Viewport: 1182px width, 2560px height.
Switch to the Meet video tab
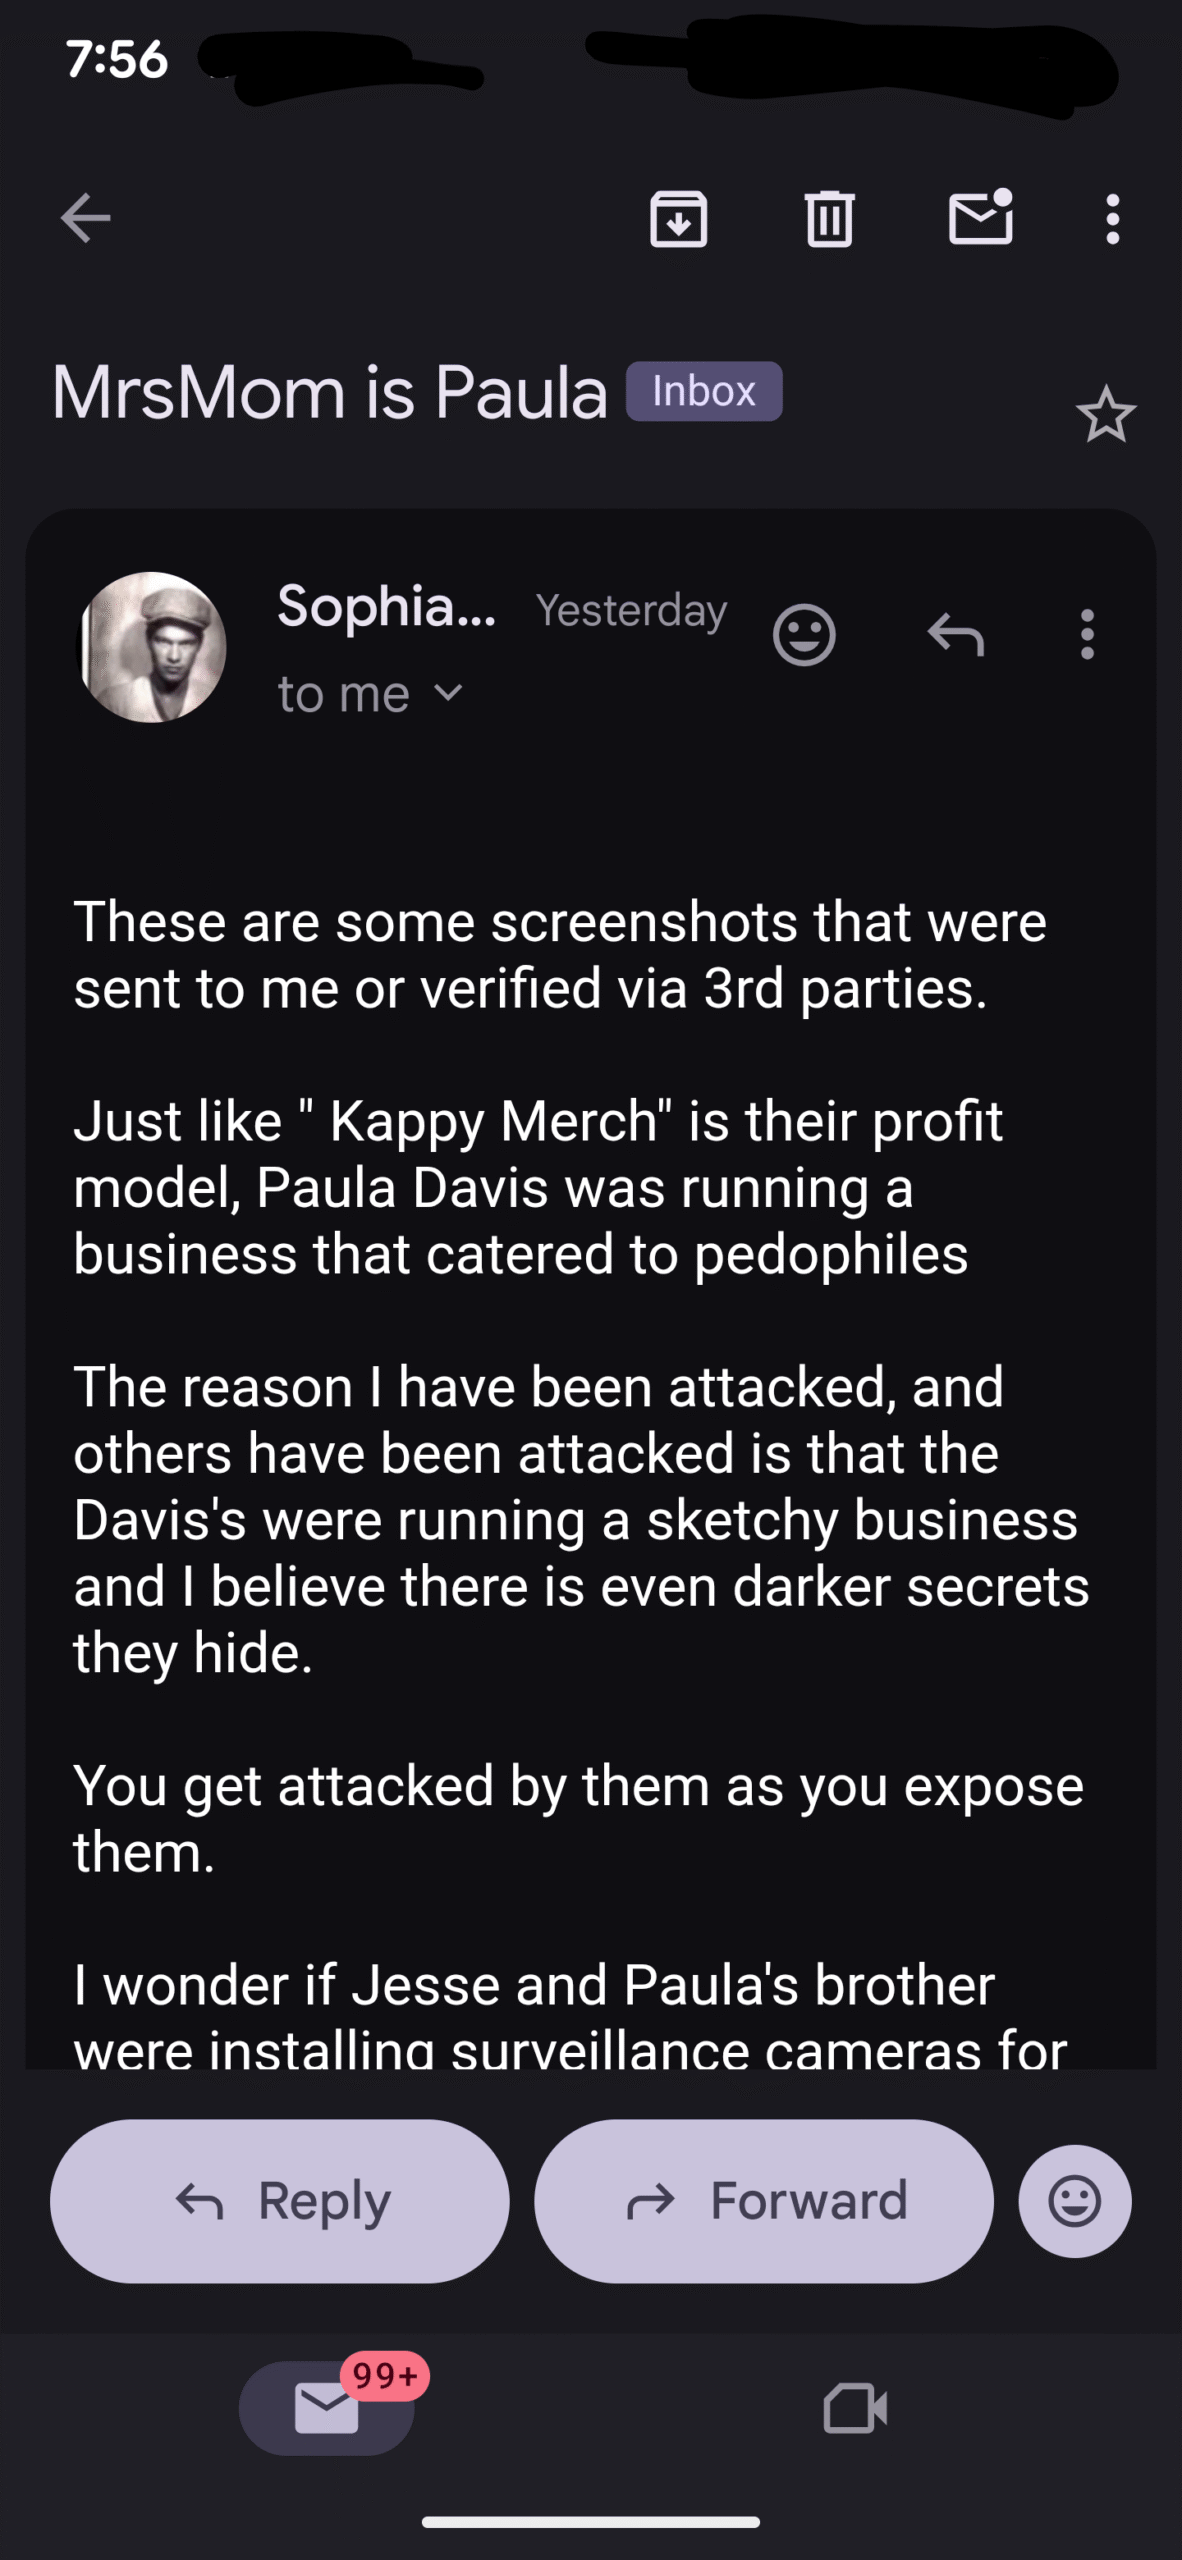(x=855, y=2408)
